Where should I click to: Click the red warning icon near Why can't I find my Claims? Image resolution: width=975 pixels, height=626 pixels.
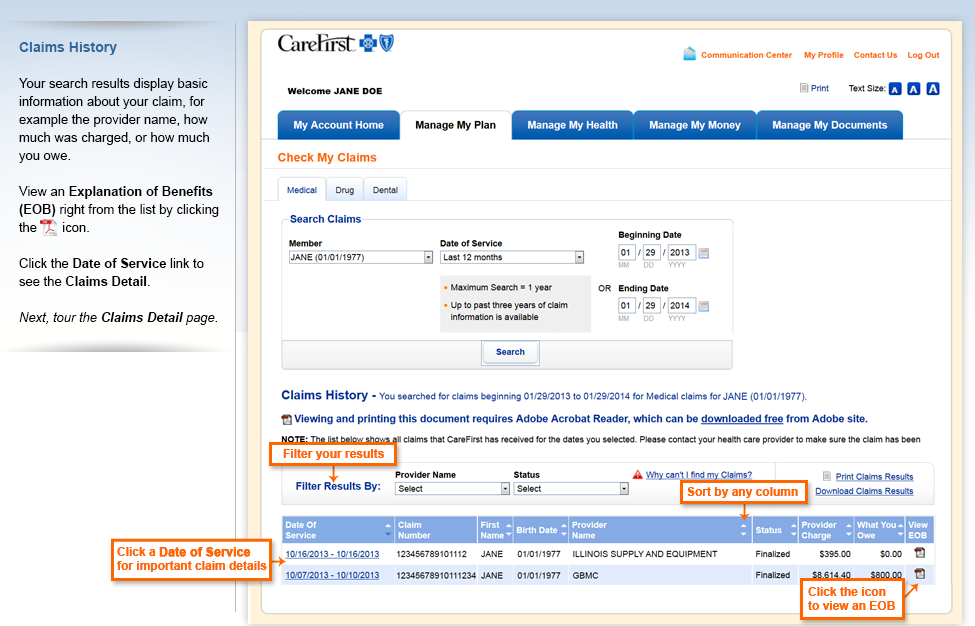click(637, 475)
